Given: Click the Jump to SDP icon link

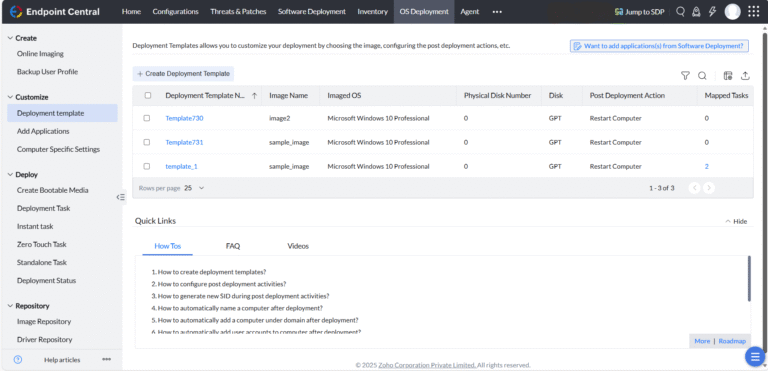Looking at the screenshot, I should (639, 12).
